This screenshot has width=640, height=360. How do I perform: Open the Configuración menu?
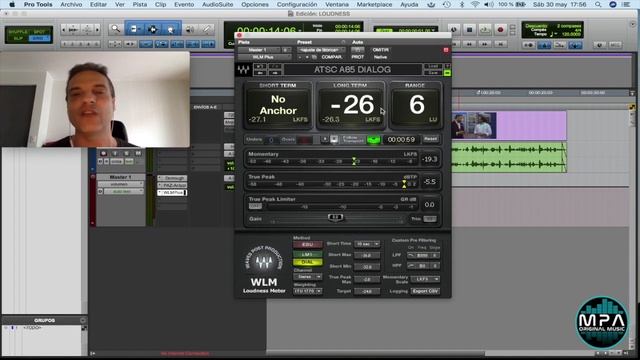pyautogui.click(x=297, y=4)
